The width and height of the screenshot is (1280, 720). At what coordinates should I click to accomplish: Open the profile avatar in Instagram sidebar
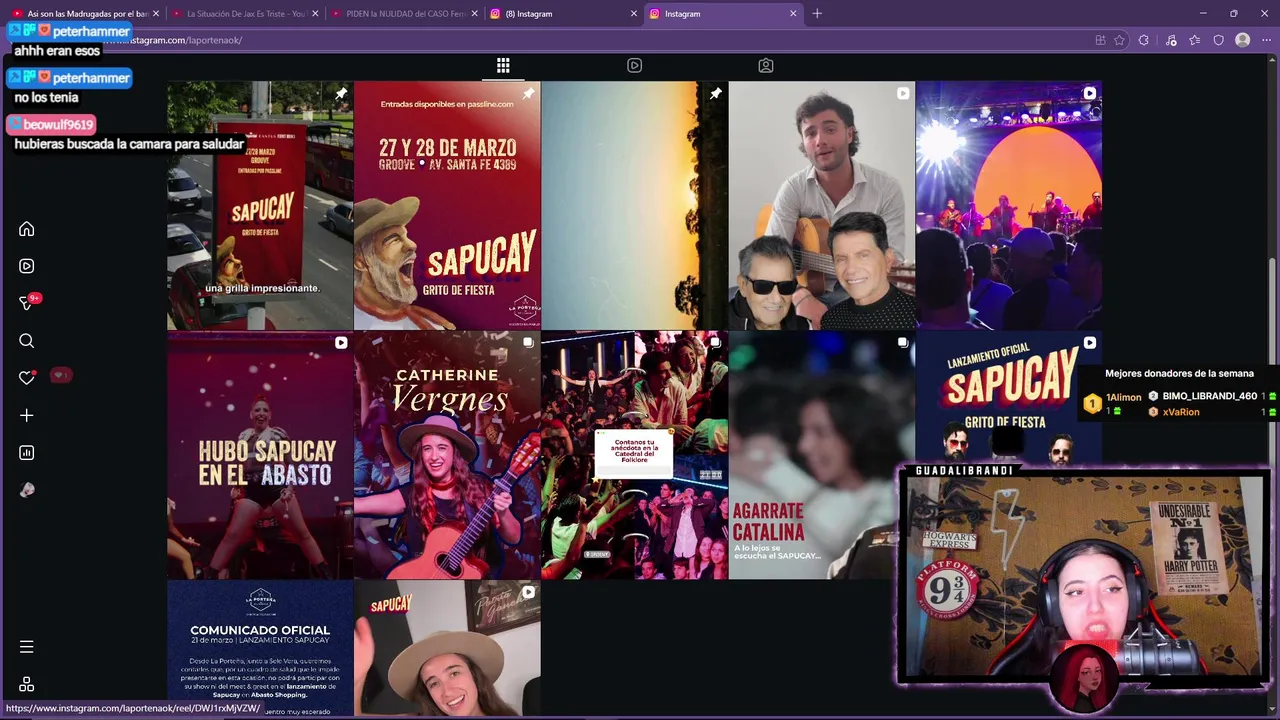tap(27, 490)
